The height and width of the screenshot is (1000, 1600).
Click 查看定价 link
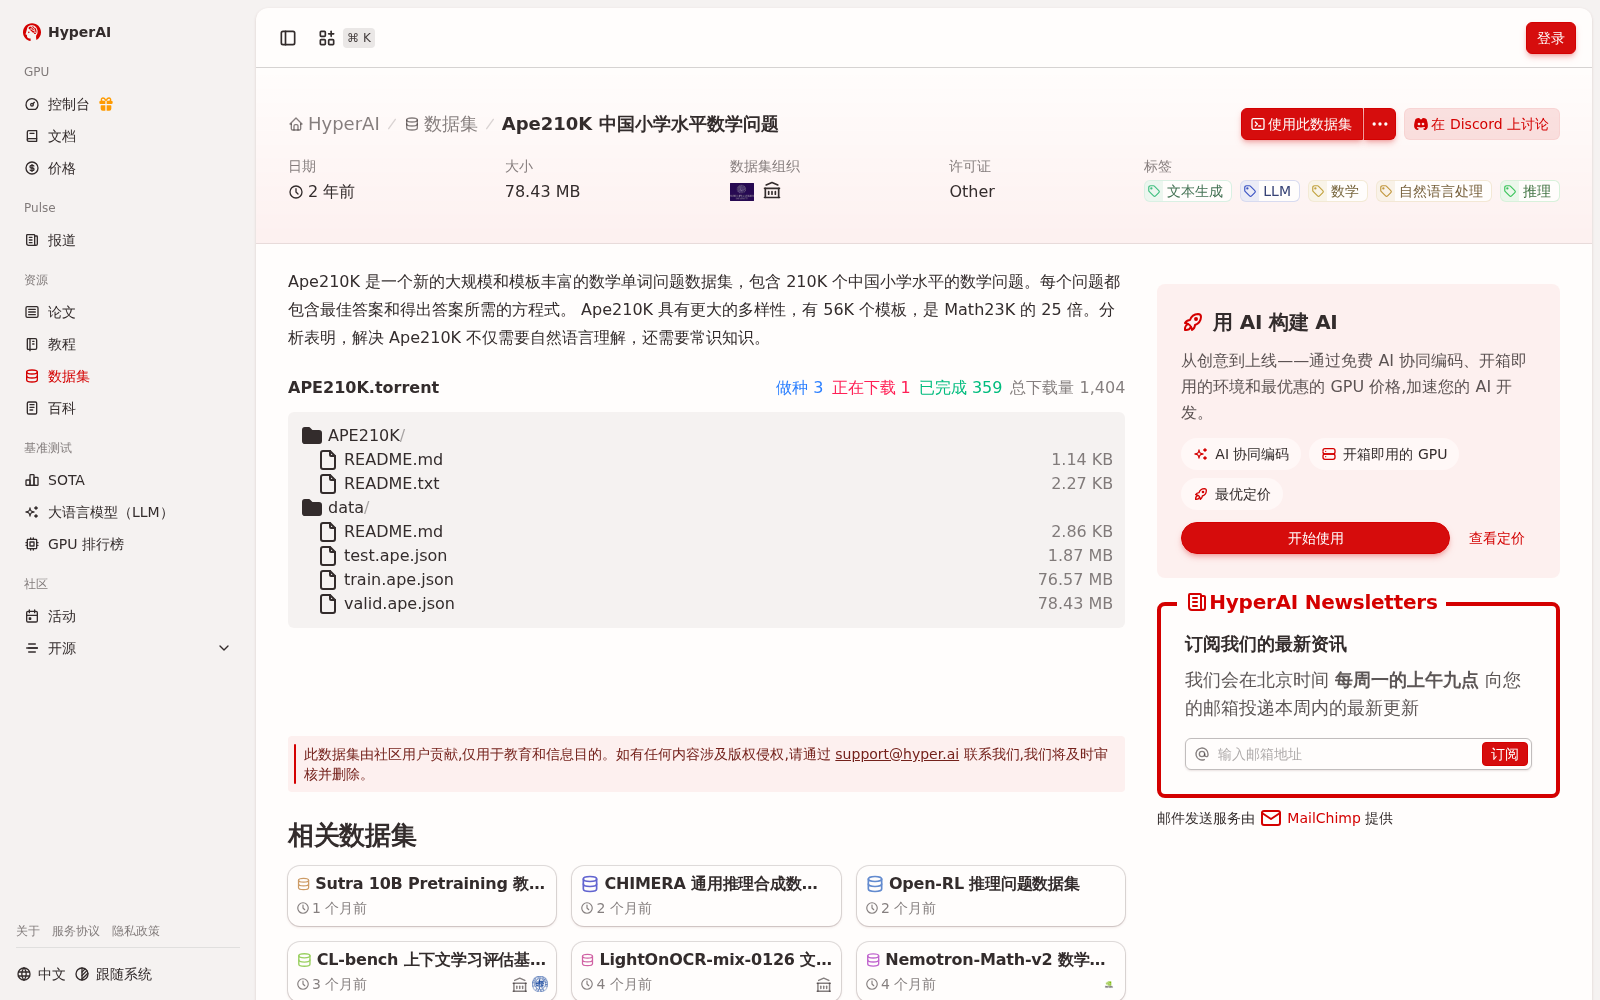1496,538
